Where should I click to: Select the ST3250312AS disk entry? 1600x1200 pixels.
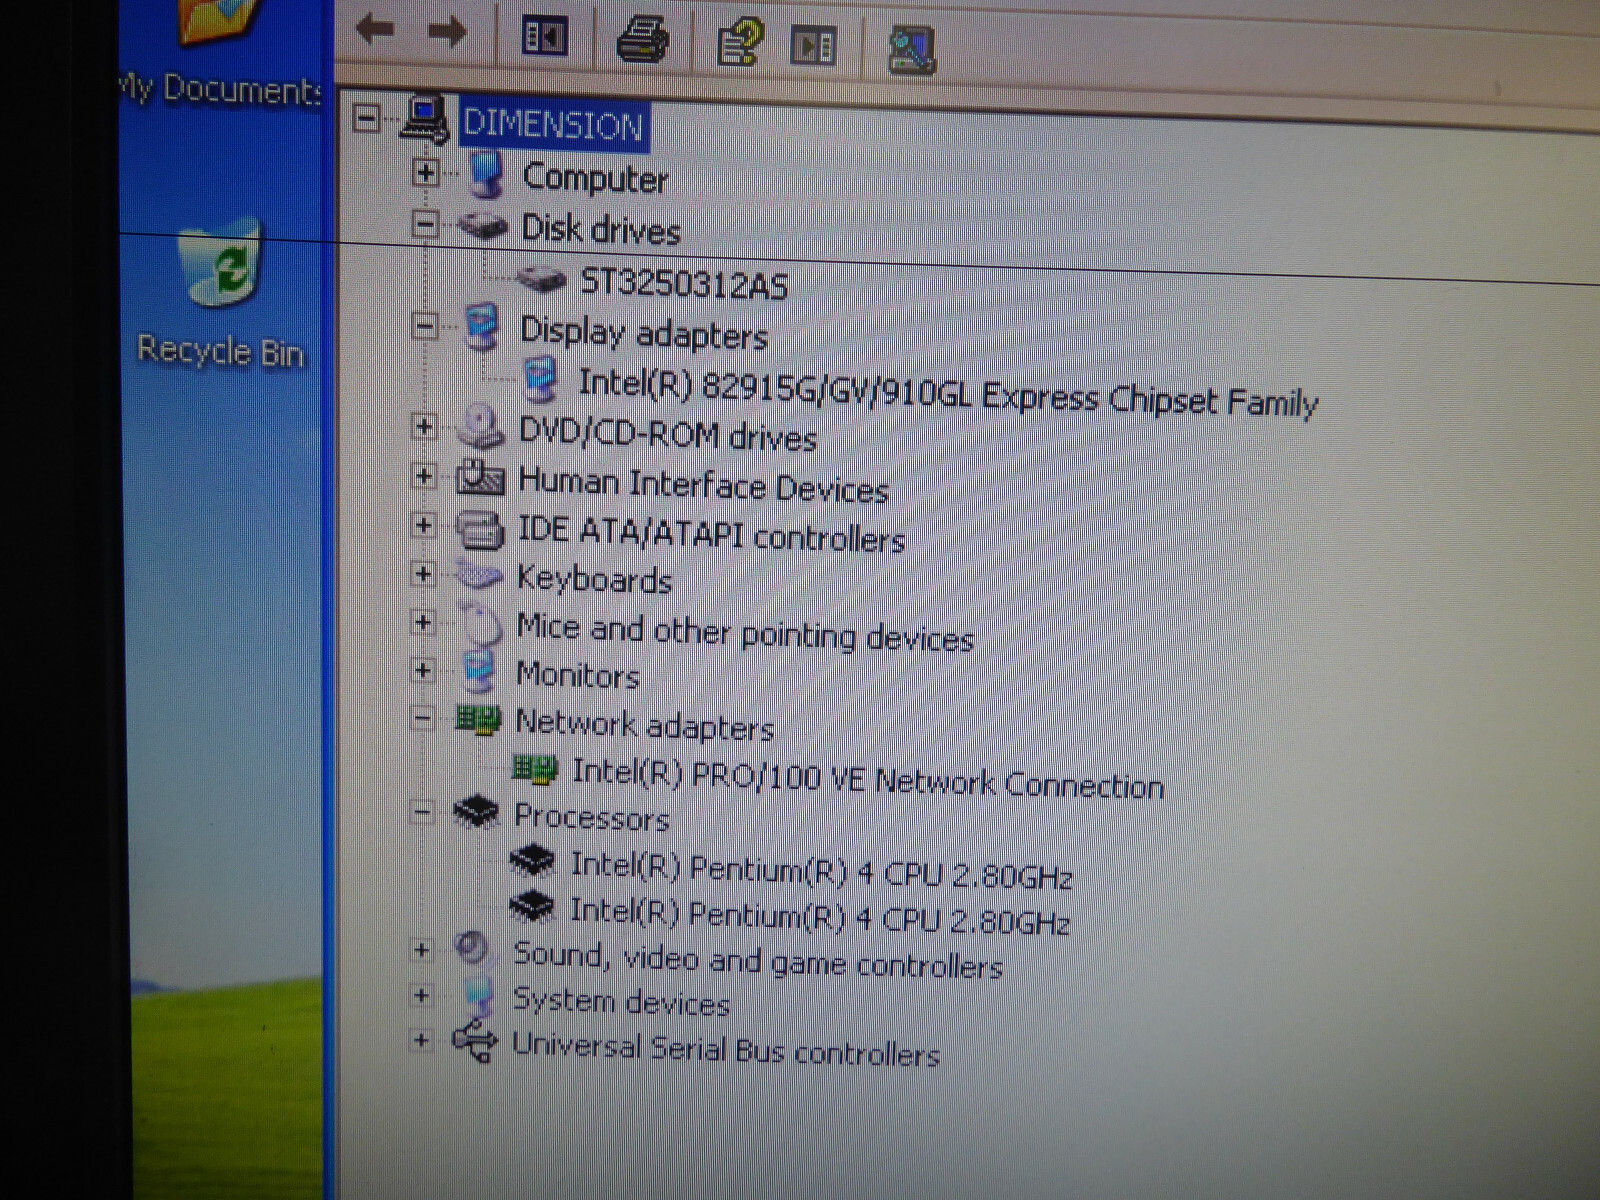(x=685, y=284)
